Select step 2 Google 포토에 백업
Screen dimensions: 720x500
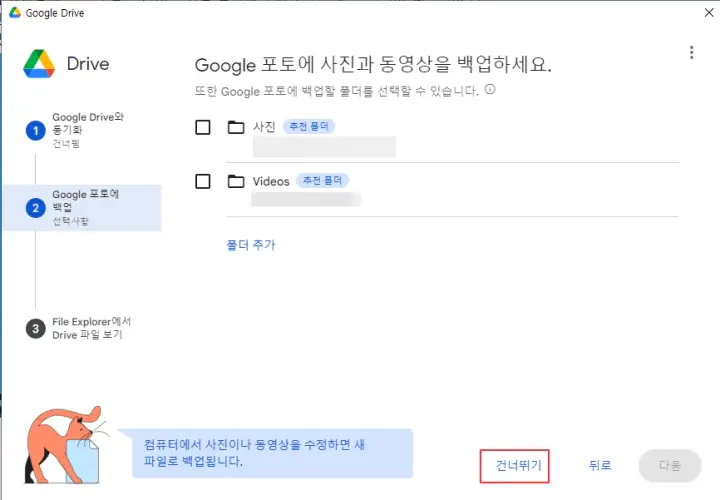click(83, 208)
